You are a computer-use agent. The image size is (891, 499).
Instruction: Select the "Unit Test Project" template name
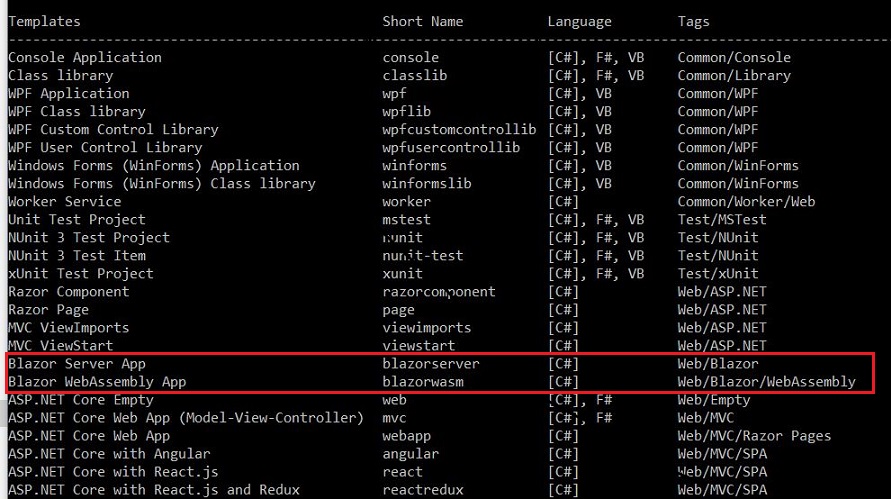[x=77, y=220]
